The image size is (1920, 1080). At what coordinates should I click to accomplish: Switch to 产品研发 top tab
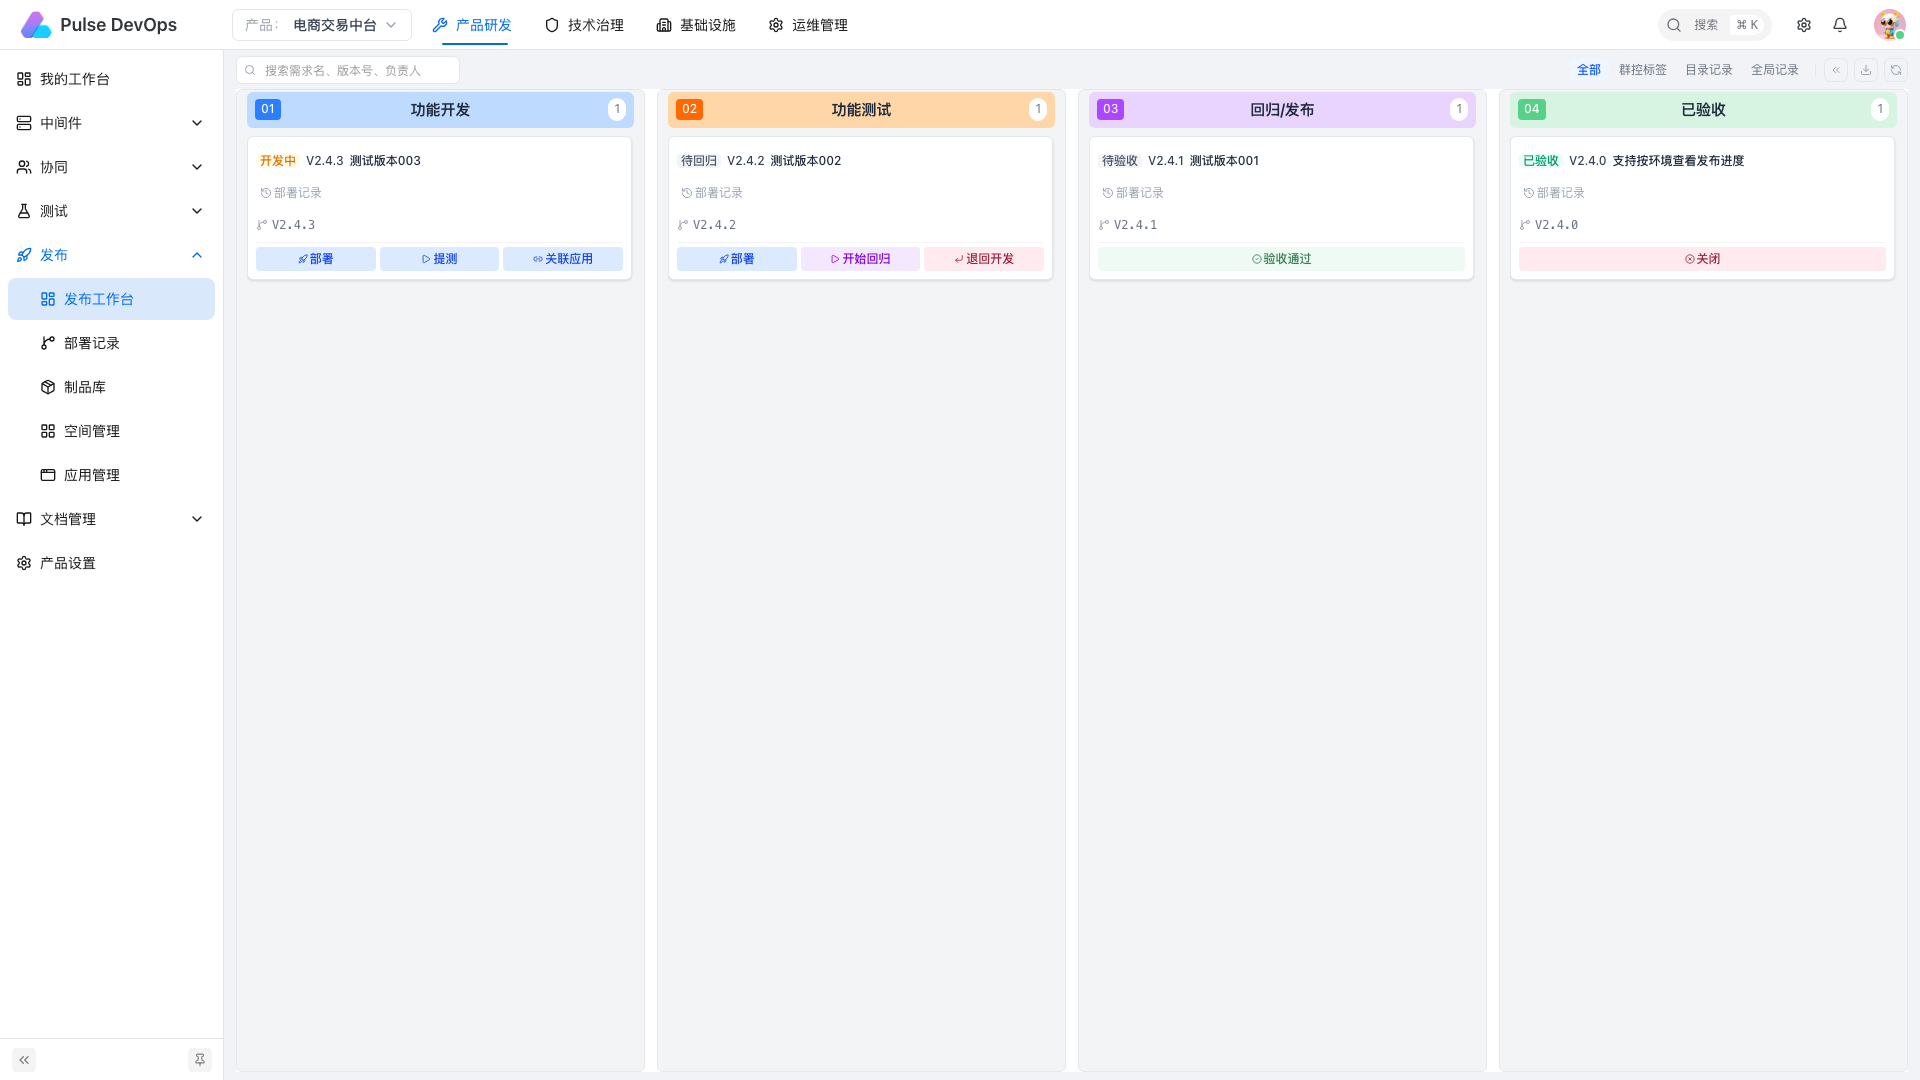coord(472,25)
